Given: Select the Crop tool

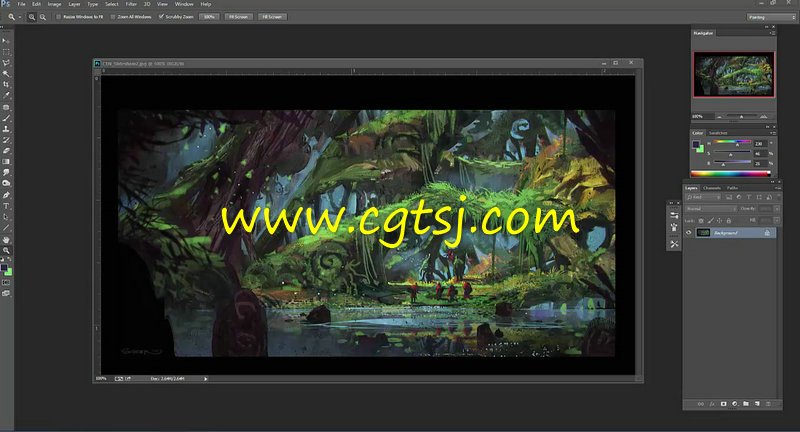Looking at the screenshot, I should [x=6, y=84].
